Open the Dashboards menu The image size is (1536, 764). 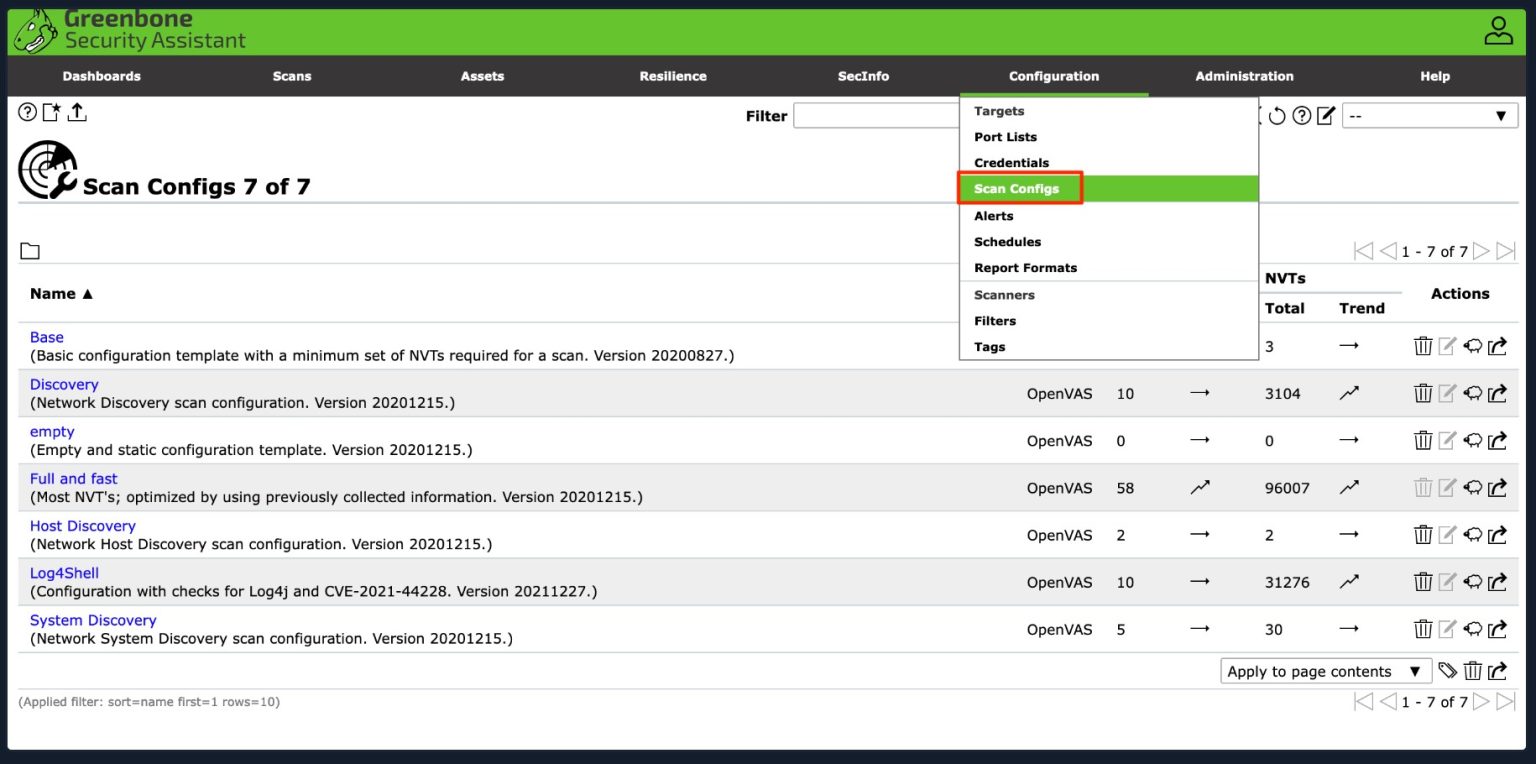click(x=102, y=76)
